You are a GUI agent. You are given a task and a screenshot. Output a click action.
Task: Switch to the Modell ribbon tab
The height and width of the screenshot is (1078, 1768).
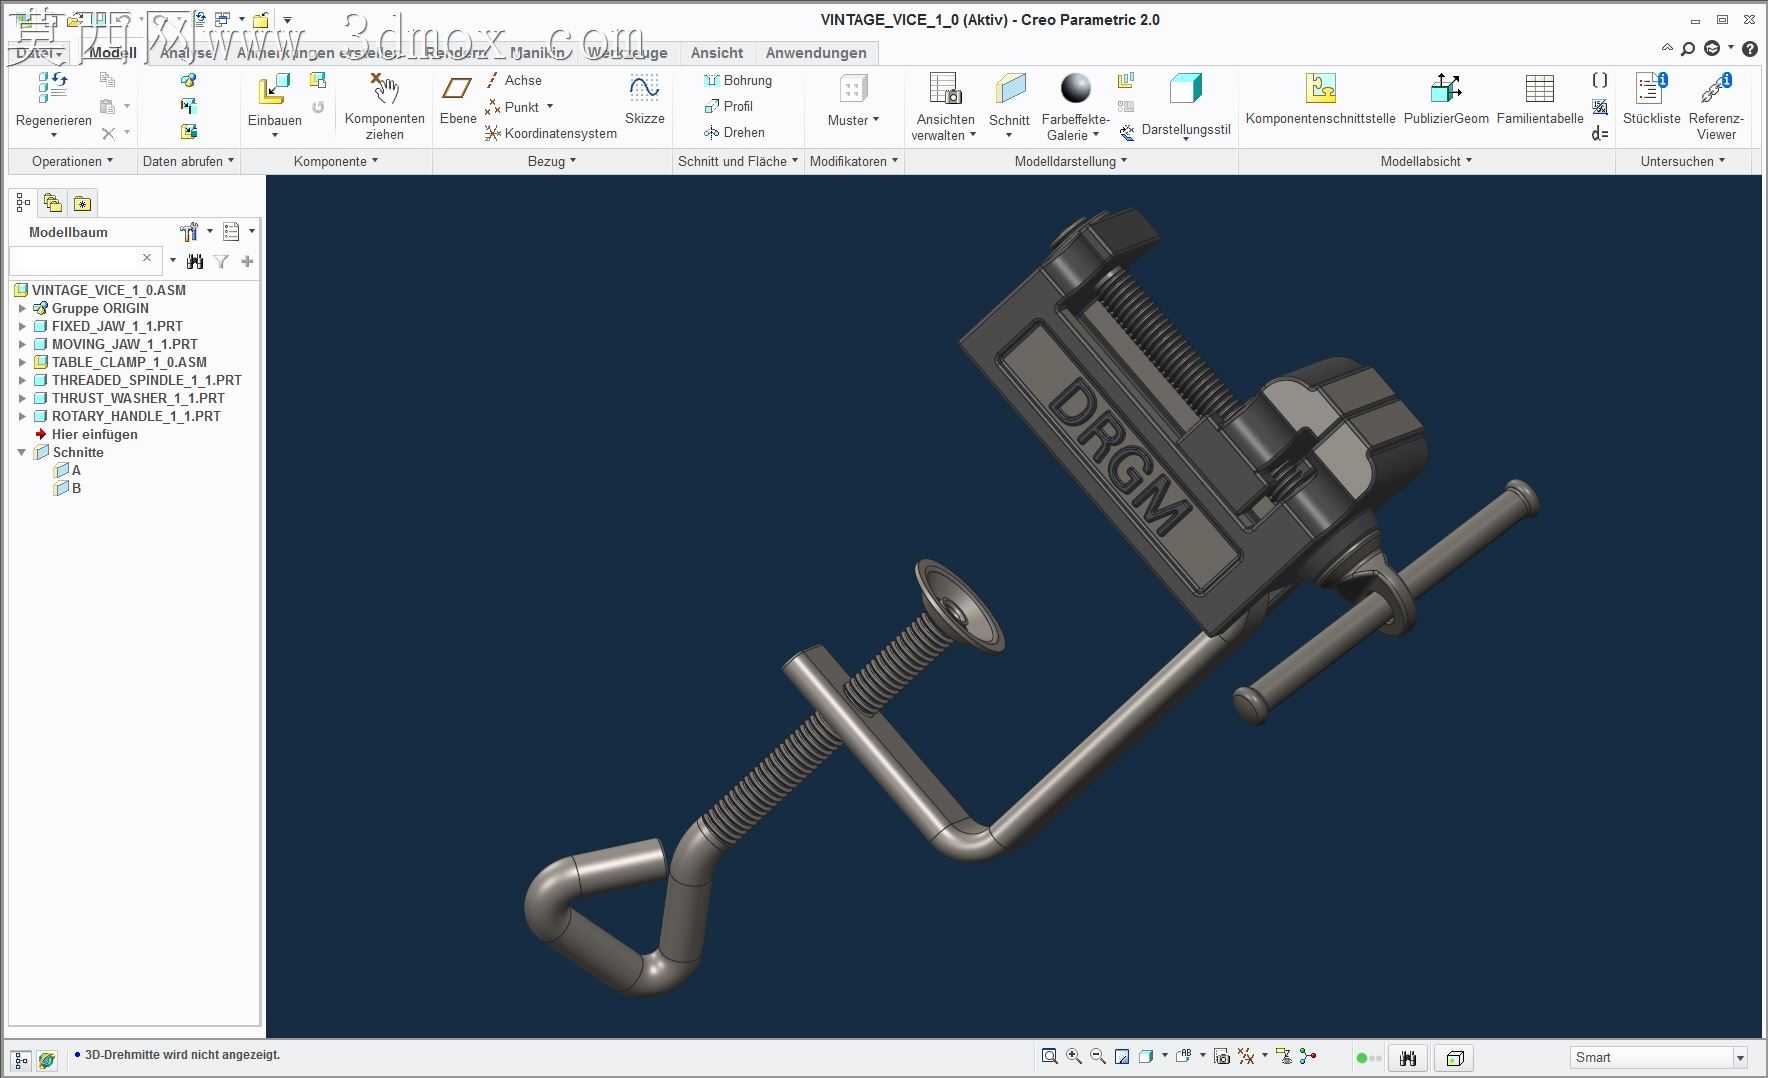pos(113,53)
